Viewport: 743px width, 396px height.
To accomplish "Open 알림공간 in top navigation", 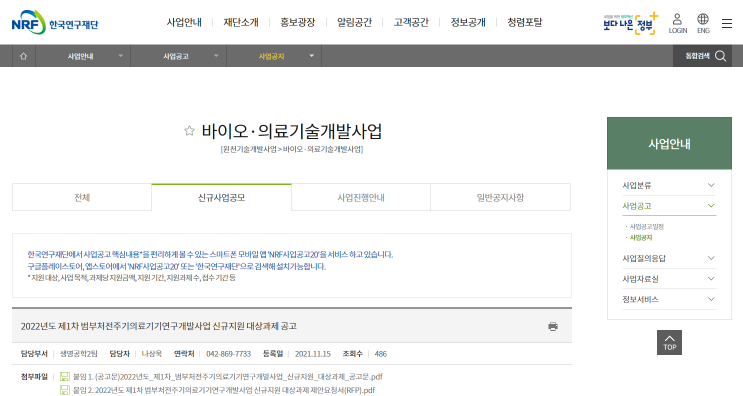I will (x=354, y=22).
